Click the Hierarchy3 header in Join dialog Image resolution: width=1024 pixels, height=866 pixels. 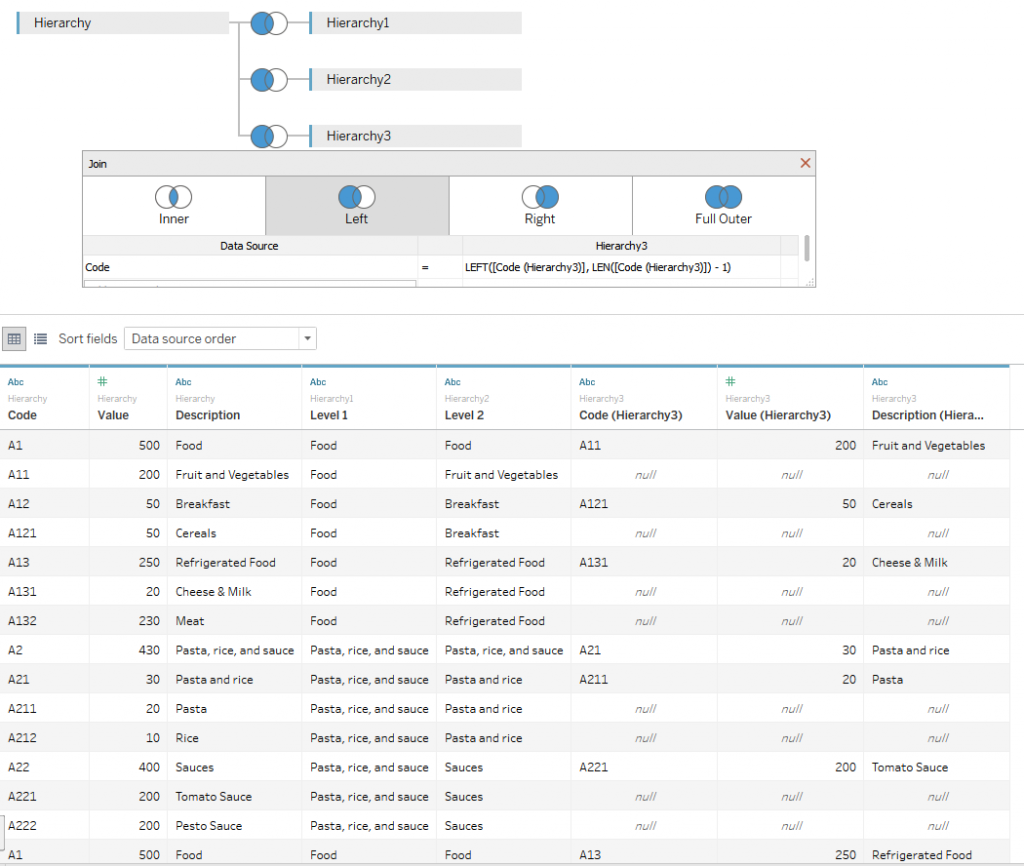pyautogui.click(x=621, y=246)
